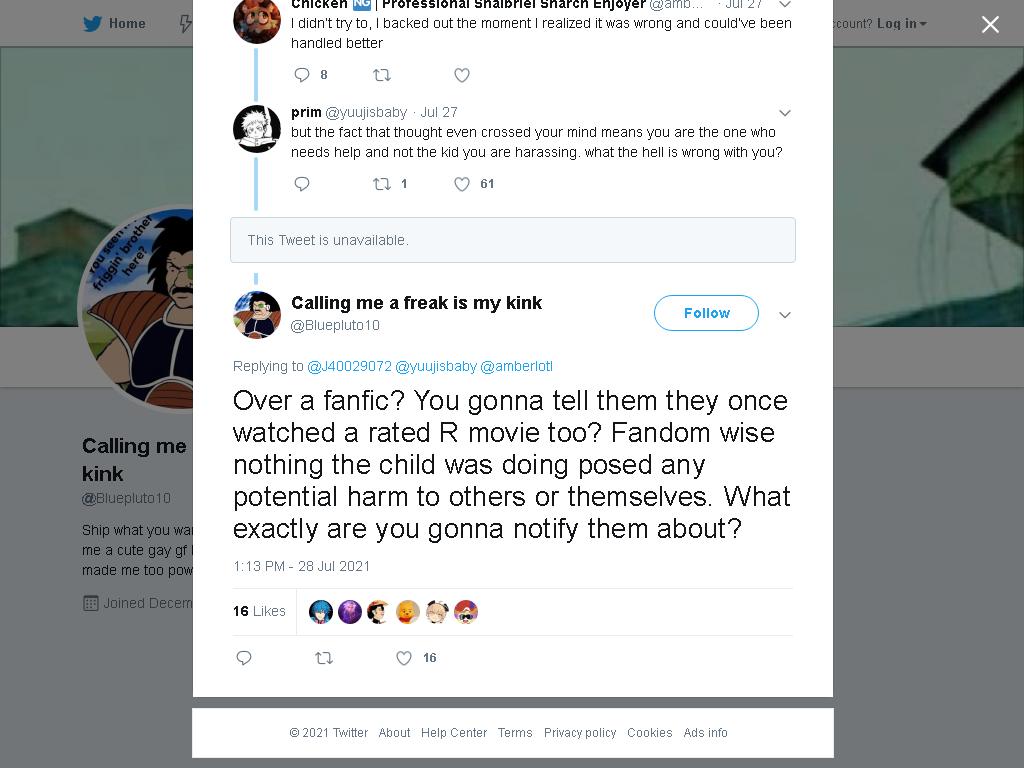Image resolution: width=1024 pixels, height=768 pixels.
Task: Open the Log in dropdown
Action: [902, 24]
